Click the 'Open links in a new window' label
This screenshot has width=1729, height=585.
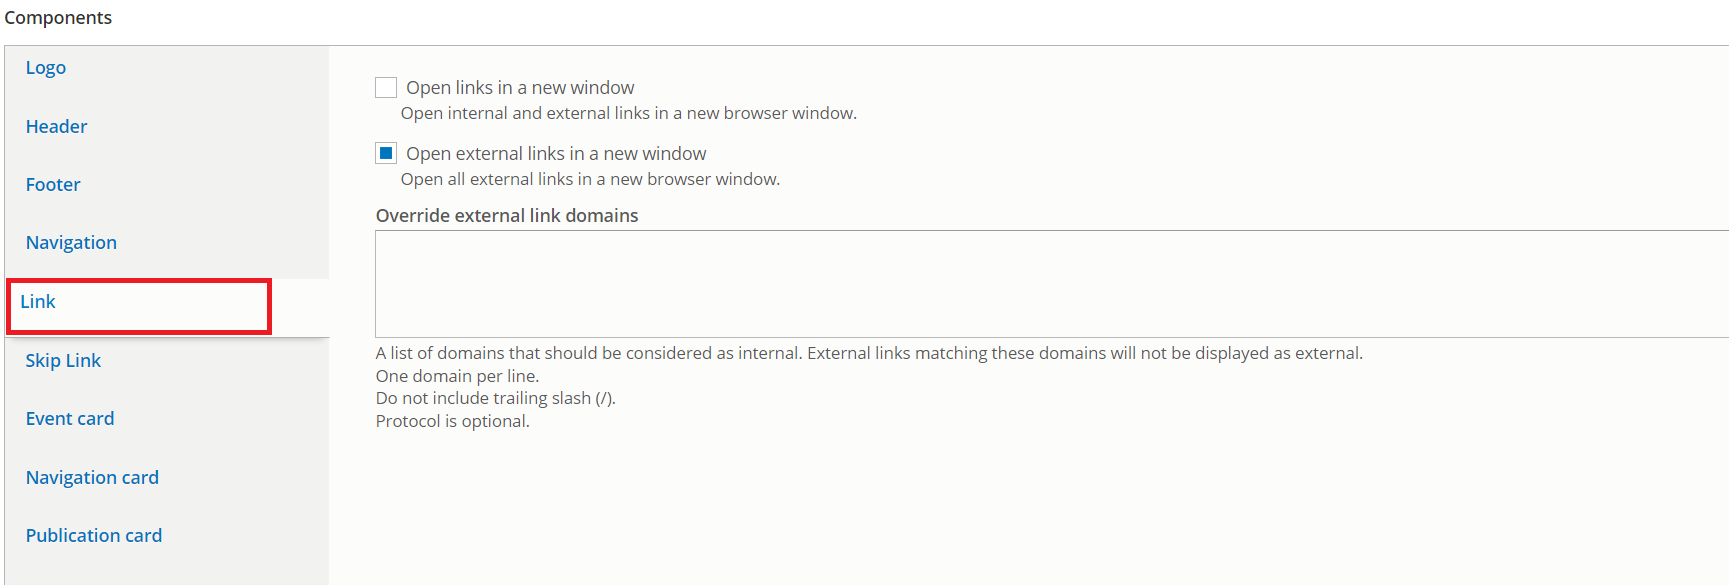click(x=520, y=87)
